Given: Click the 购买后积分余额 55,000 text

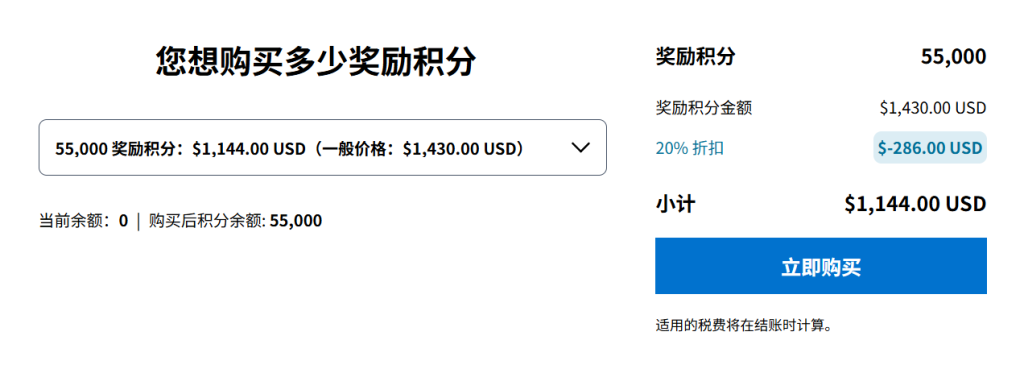Looking at the screenshot, I should (235, 221).
